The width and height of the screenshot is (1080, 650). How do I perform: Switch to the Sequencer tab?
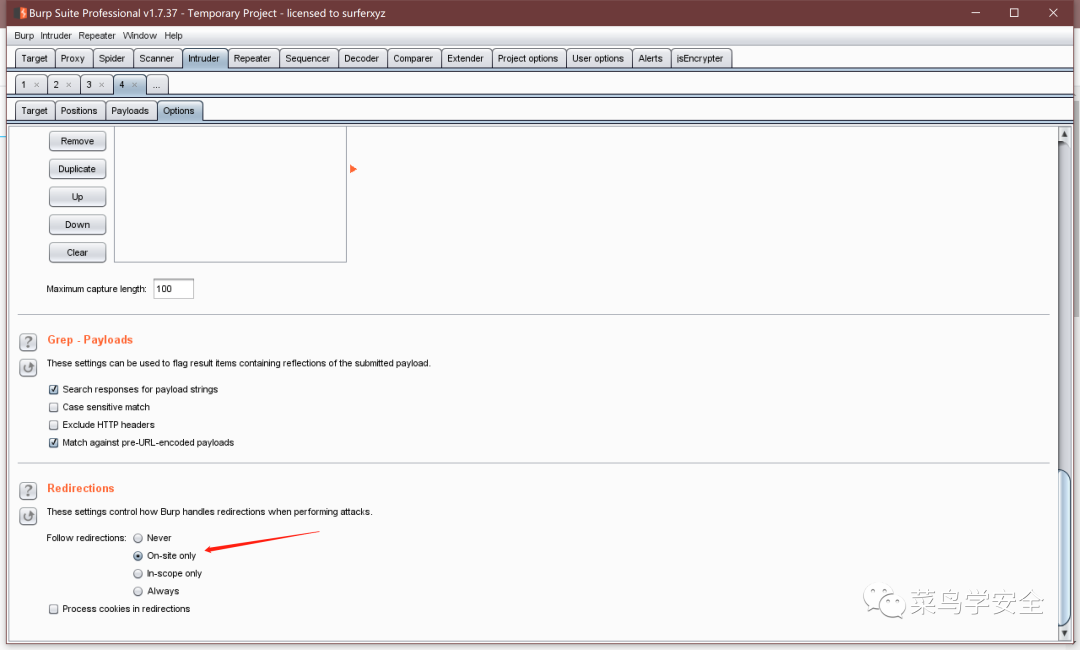307,59
